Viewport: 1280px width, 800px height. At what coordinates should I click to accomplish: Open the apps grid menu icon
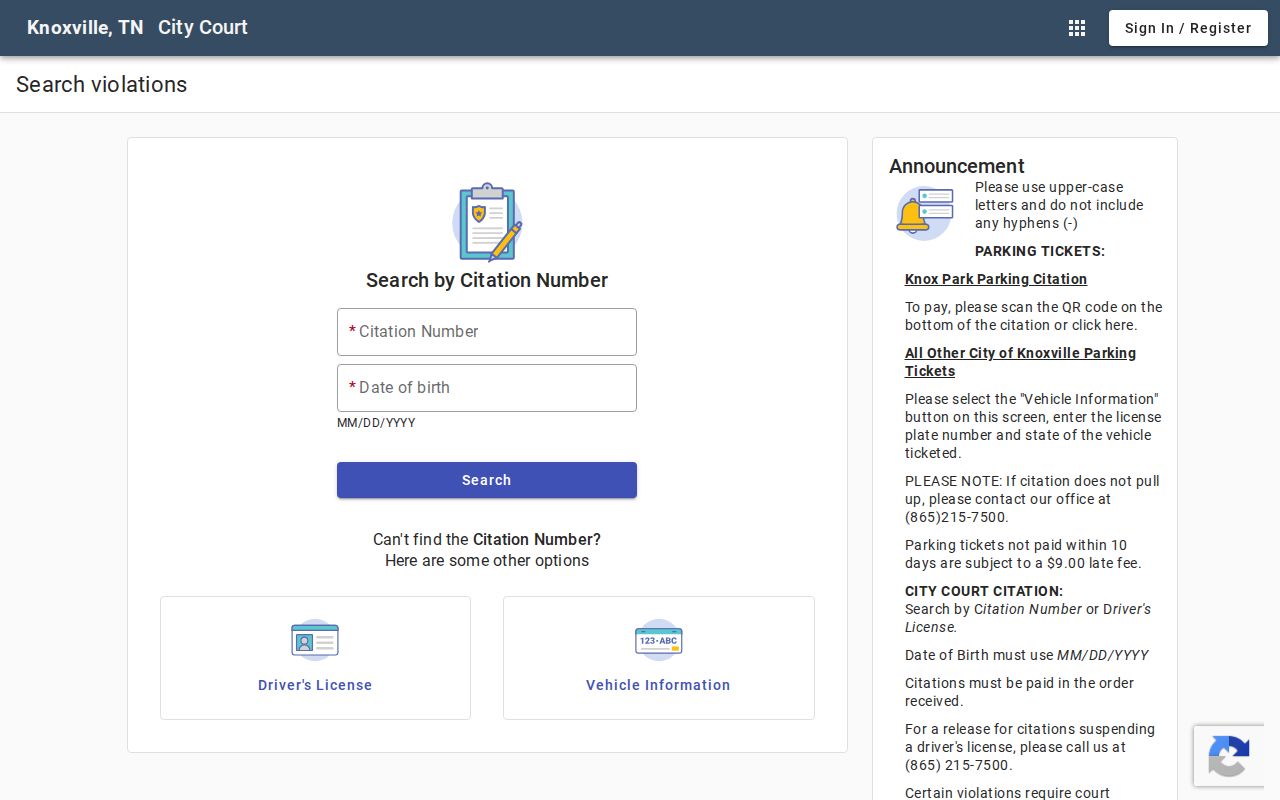coord(1077,28)
